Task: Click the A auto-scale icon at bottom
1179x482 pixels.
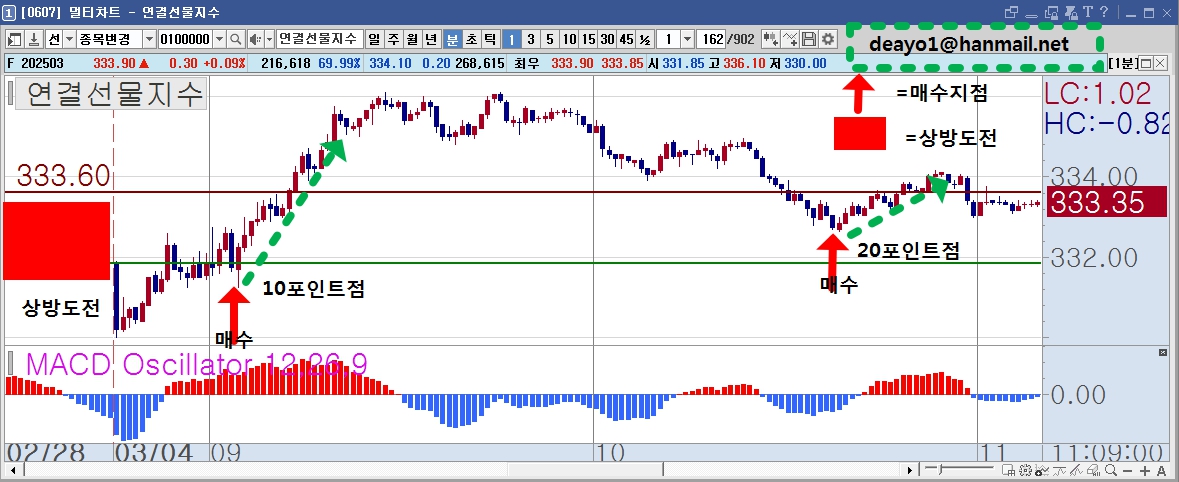Action: pos(1162,471)
